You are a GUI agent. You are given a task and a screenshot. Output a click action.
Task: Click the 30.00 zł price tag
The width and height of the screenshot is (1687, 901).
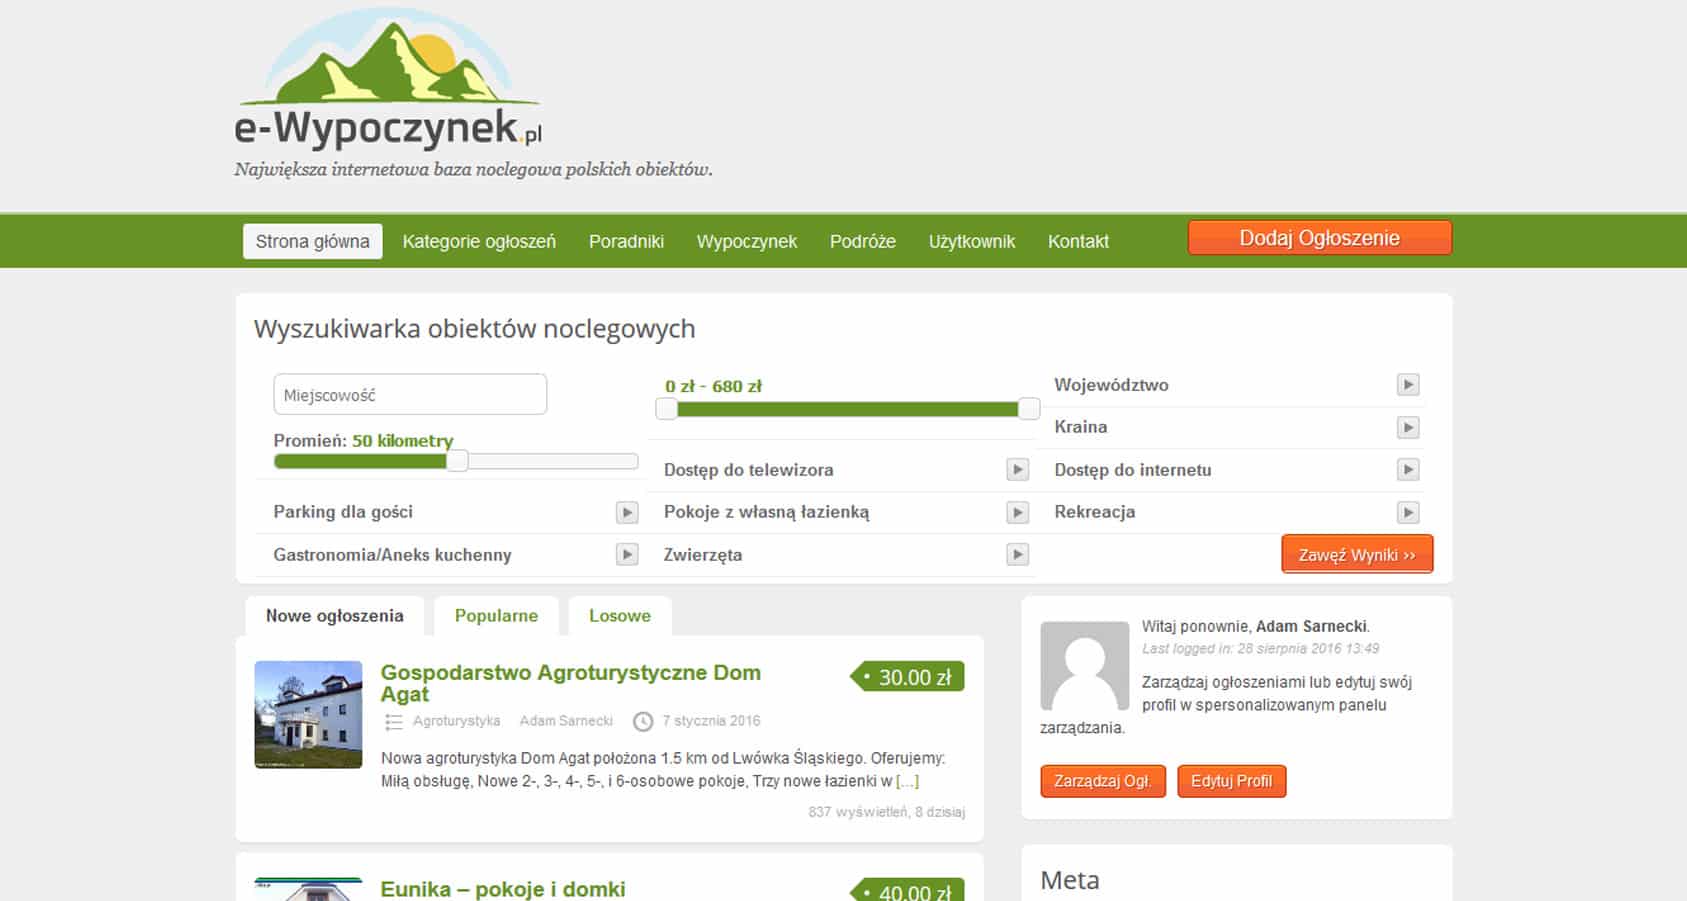click(907, 677)
